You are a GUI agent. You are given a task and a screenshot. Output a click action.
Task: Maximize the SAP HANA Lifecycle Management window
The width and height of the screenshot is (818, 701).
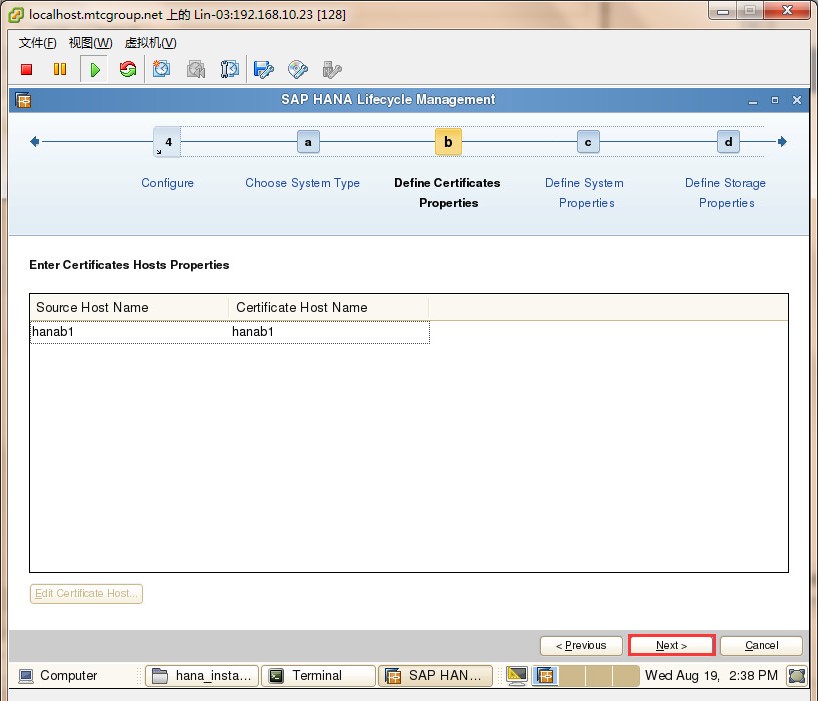(x=775, y=100)
